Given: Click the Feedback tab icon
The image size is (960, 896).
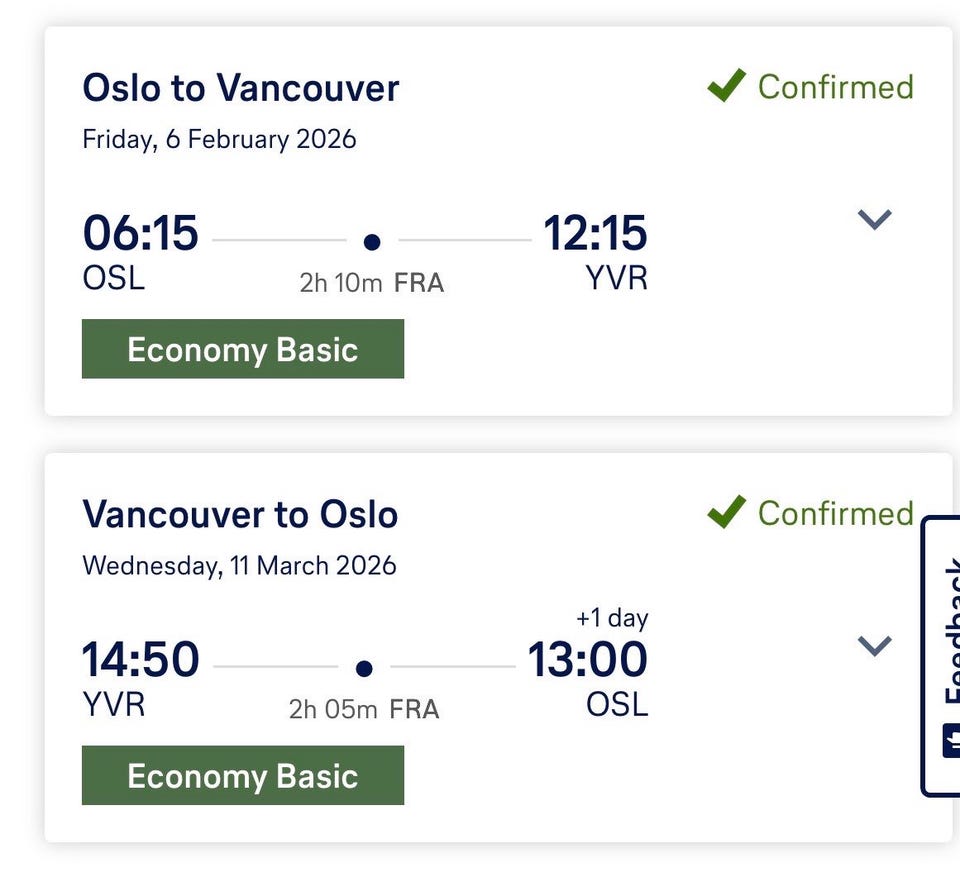Looking at the screenshot, I should (952, 741).
